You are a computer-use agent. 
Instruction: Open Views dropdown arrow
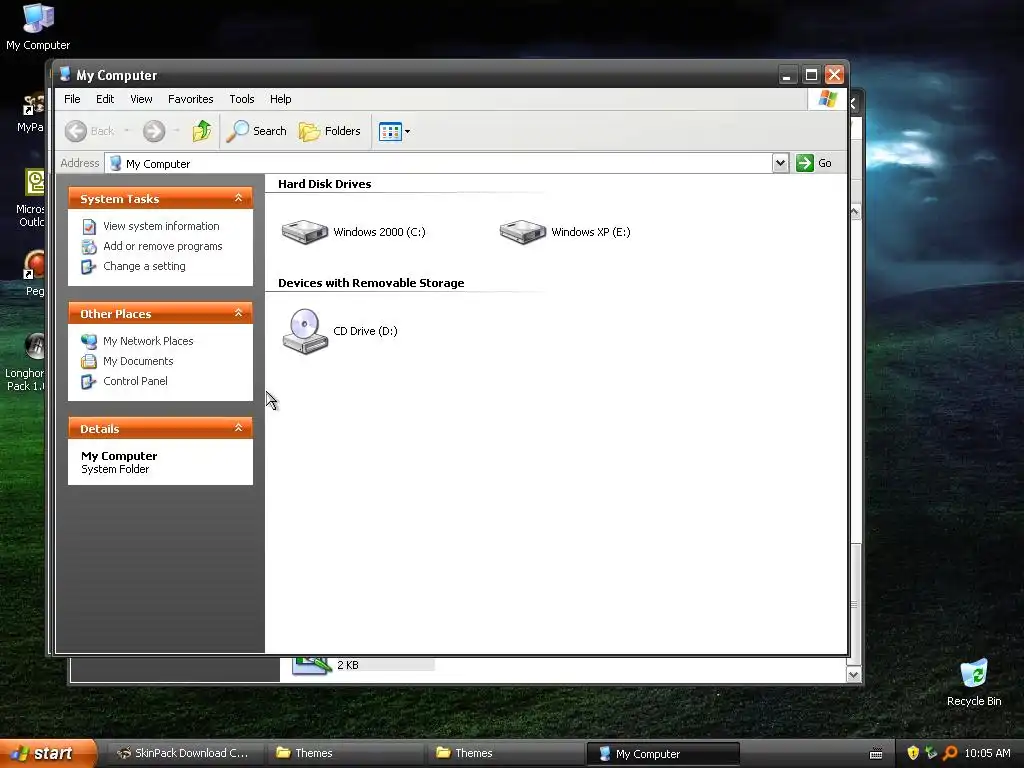(x=408, y=131)
